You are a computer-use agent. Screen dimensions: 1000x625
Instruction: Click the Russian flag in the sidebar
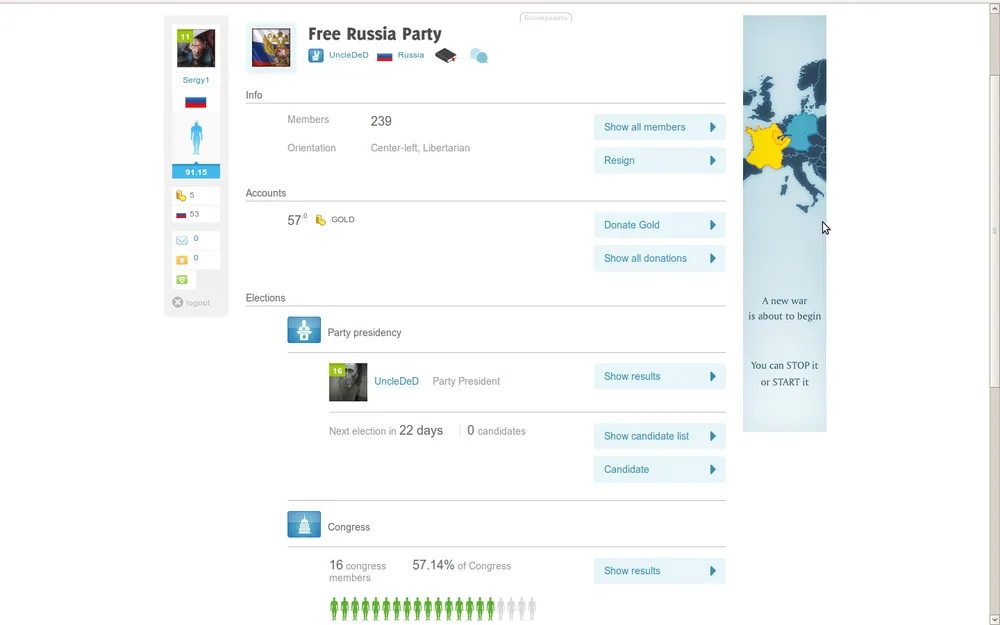click(196, 102)
